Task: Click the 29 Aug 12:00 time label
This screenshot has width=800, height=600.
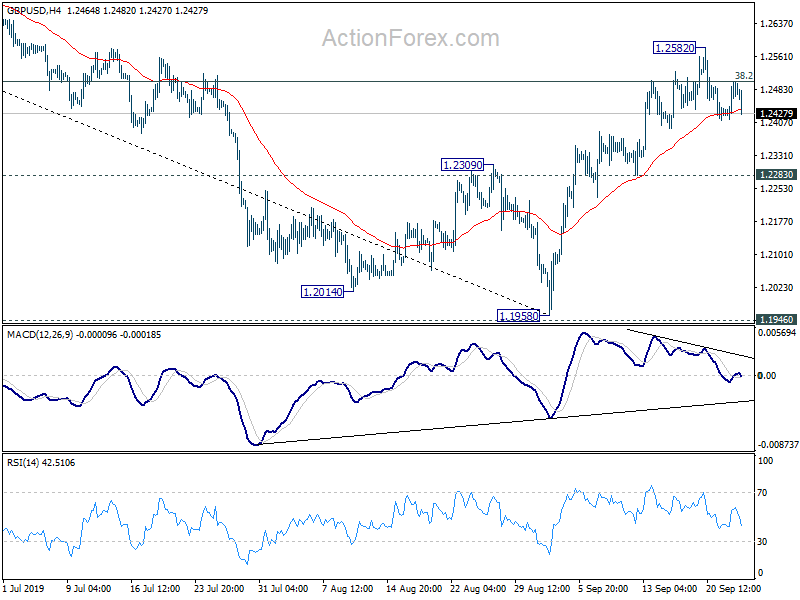Action: (542, 588)
